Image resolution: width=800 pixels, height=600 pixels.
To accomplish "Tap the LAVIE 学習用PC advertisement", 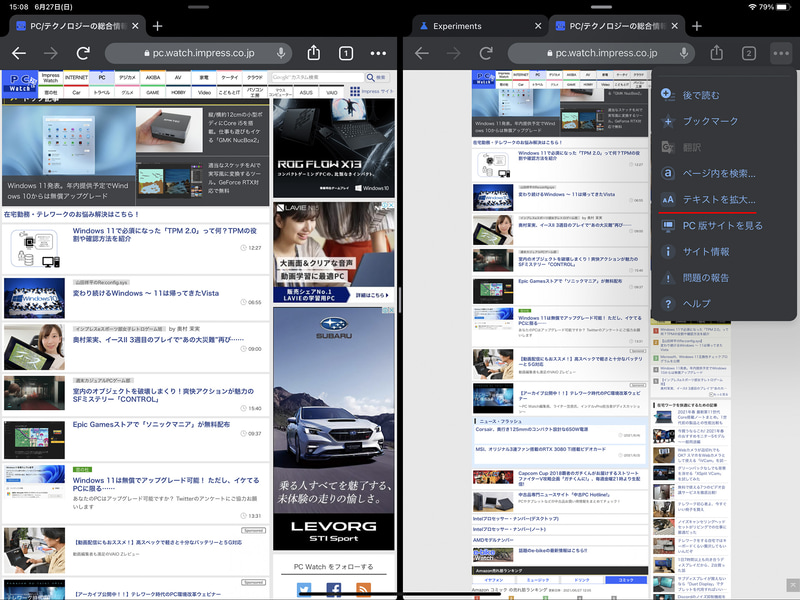I will (x=334, y=252).
